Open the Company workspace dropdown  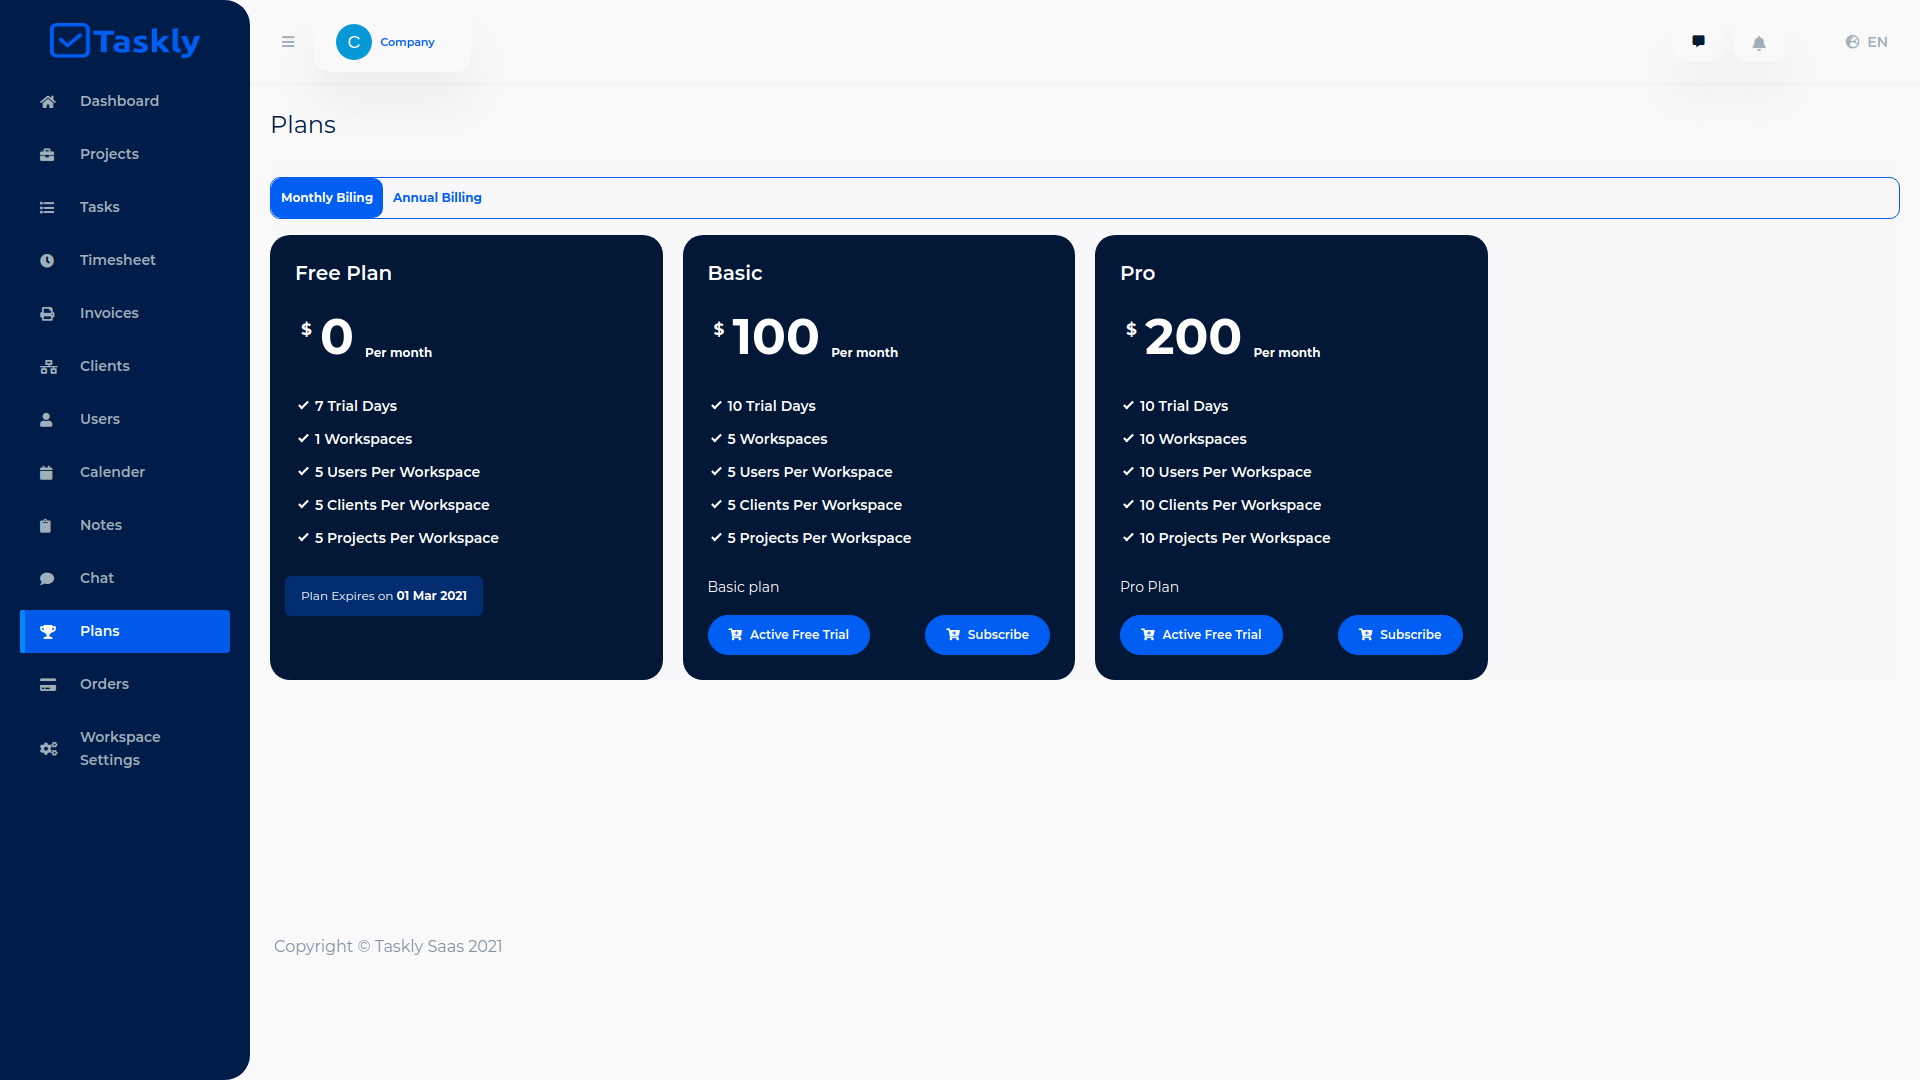[x=392, y=42]
